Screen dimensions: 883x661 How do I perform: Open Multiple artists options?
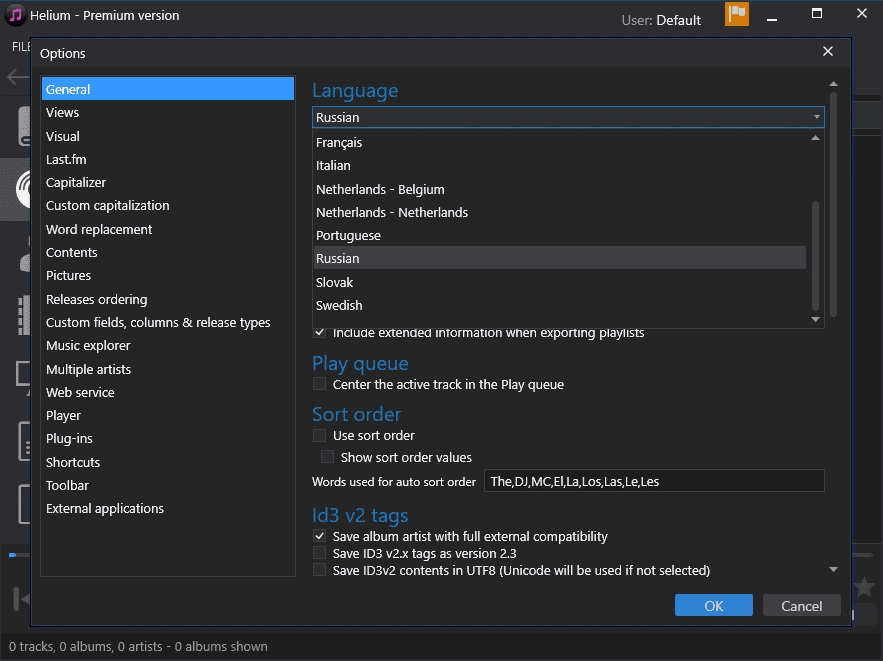(x=168, y=369)
